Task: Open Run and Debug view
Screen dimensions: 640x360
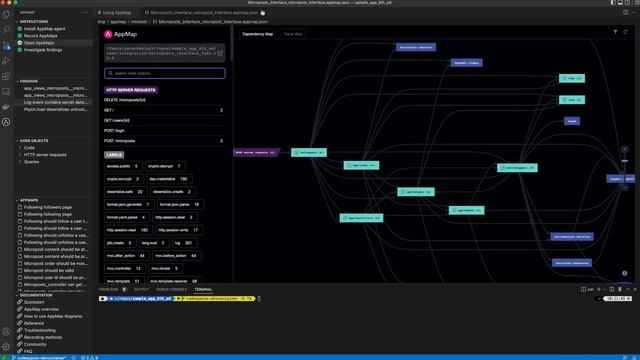Action: coord(6,60)
